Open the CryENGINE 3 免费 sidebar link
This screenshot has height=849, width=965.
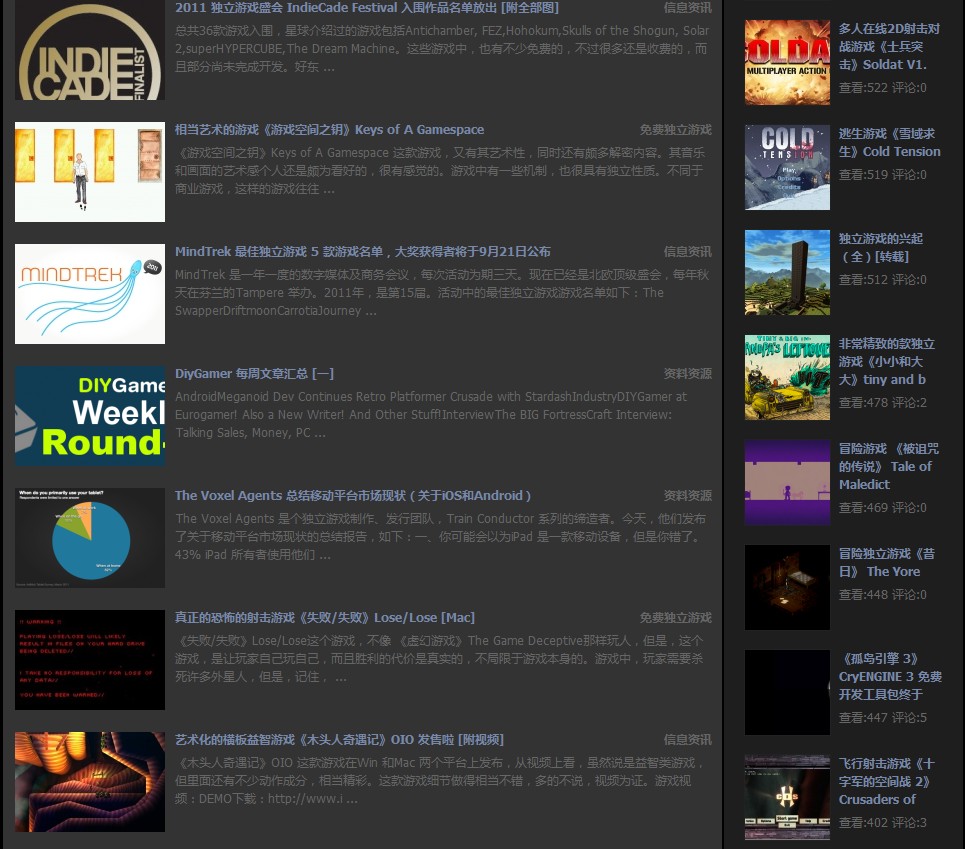tap(890, 677)
